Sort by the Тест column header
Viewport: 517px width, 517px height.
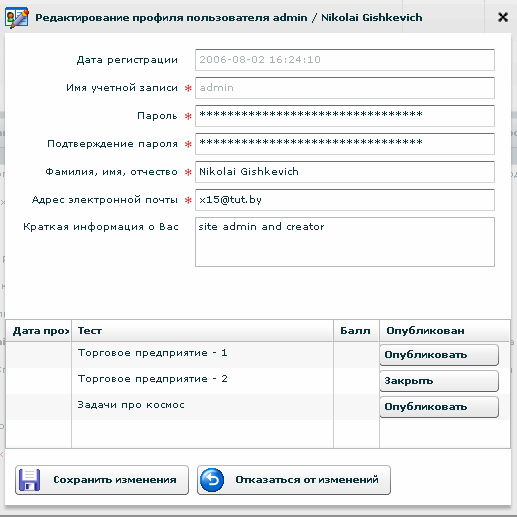pyautogui.click(x=202, y=331)
